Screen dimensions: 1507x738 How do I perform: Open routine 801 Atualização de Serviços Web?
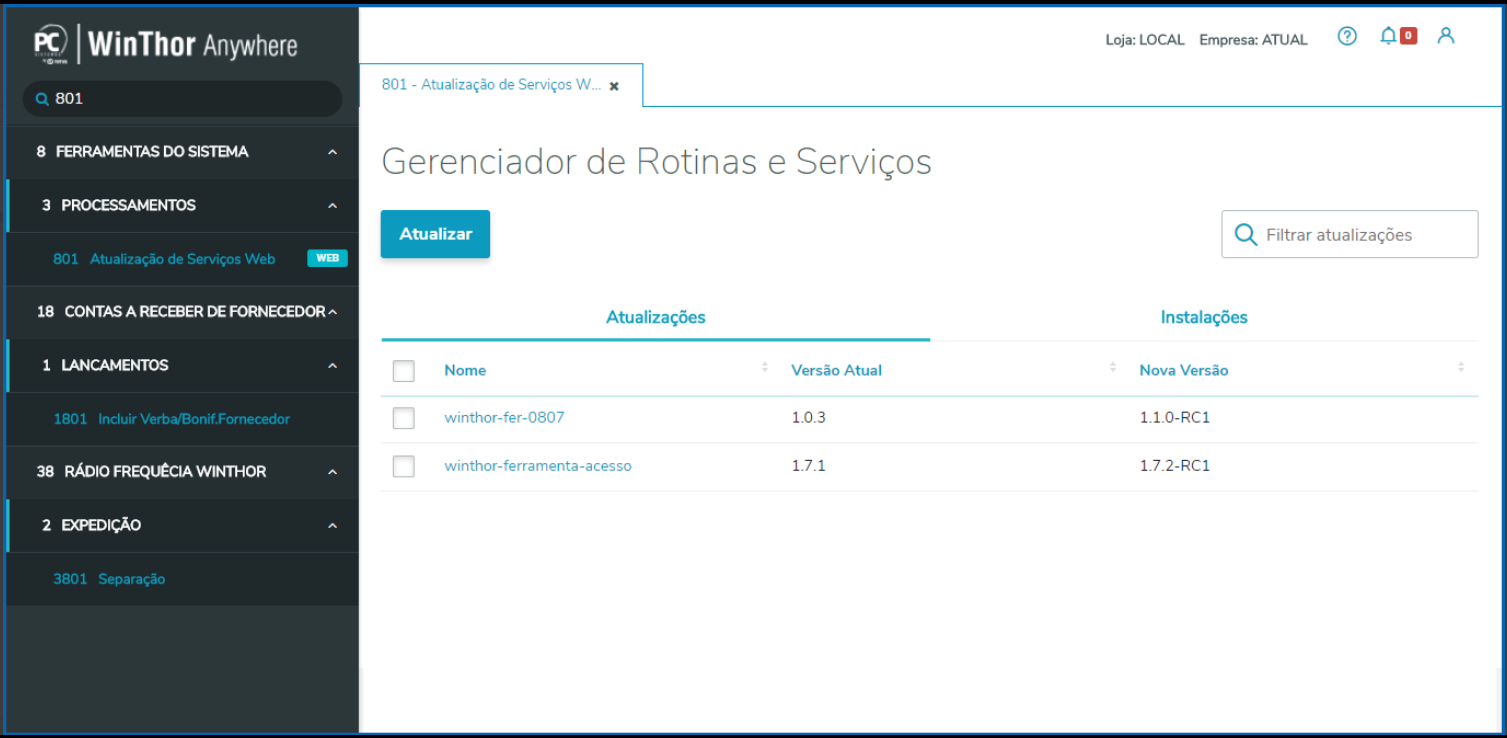click(164, 259)
